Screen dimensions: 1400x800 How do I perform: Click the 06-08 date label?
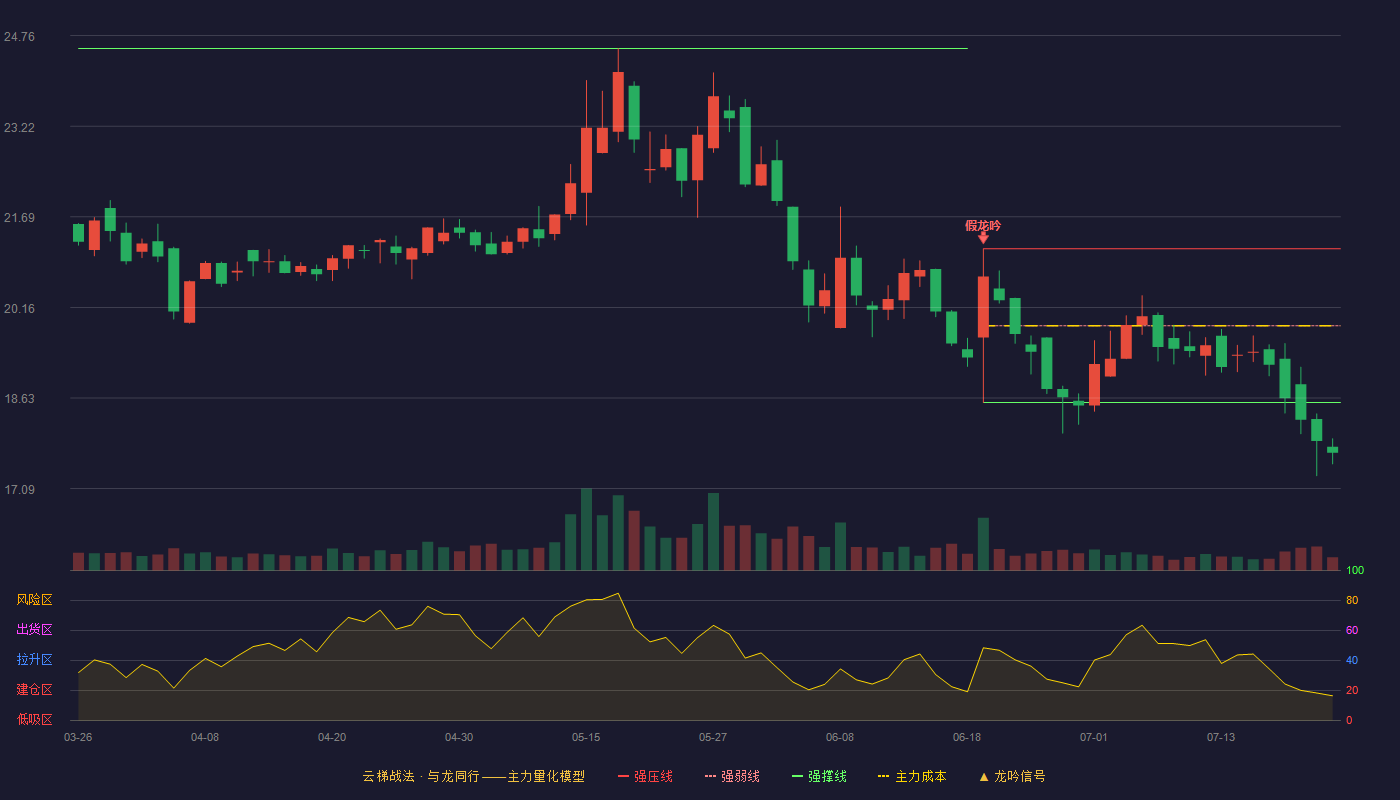(x=840, y=737)
